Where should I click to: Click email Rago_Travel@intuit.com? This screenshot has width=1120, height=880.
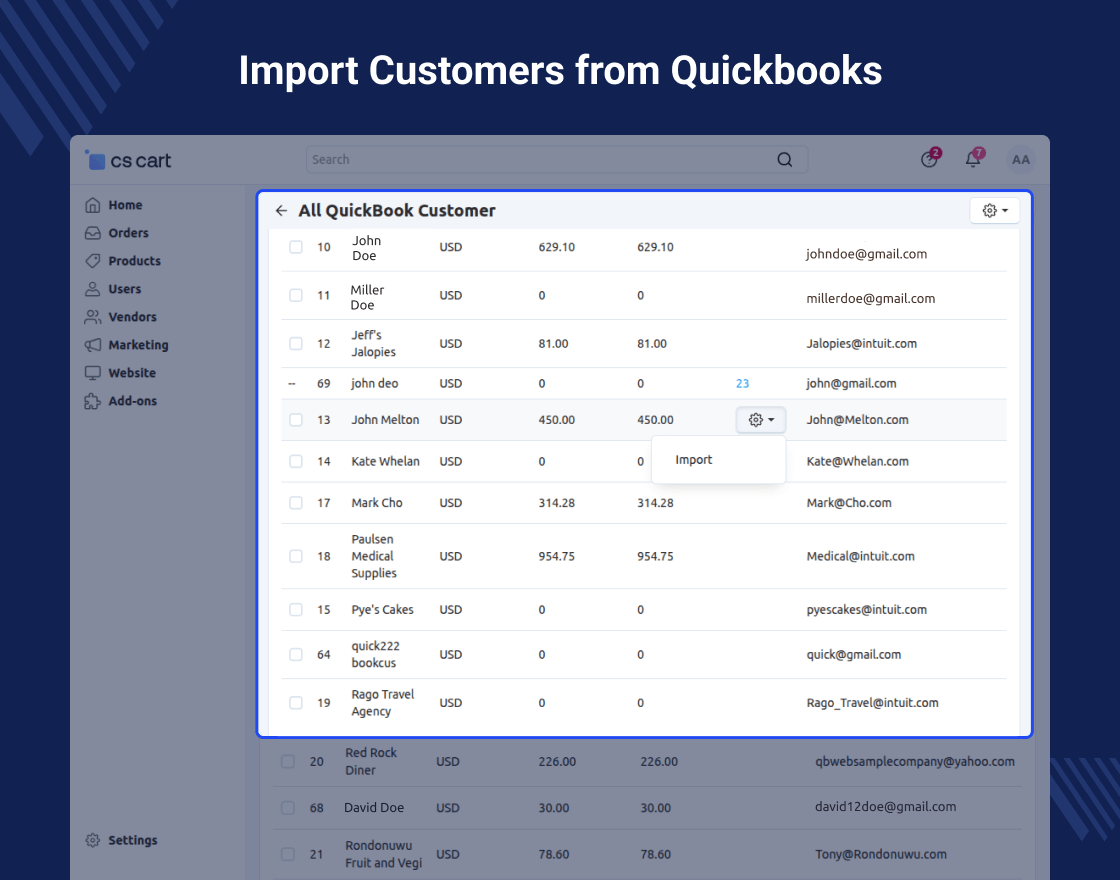click(872, 703)
